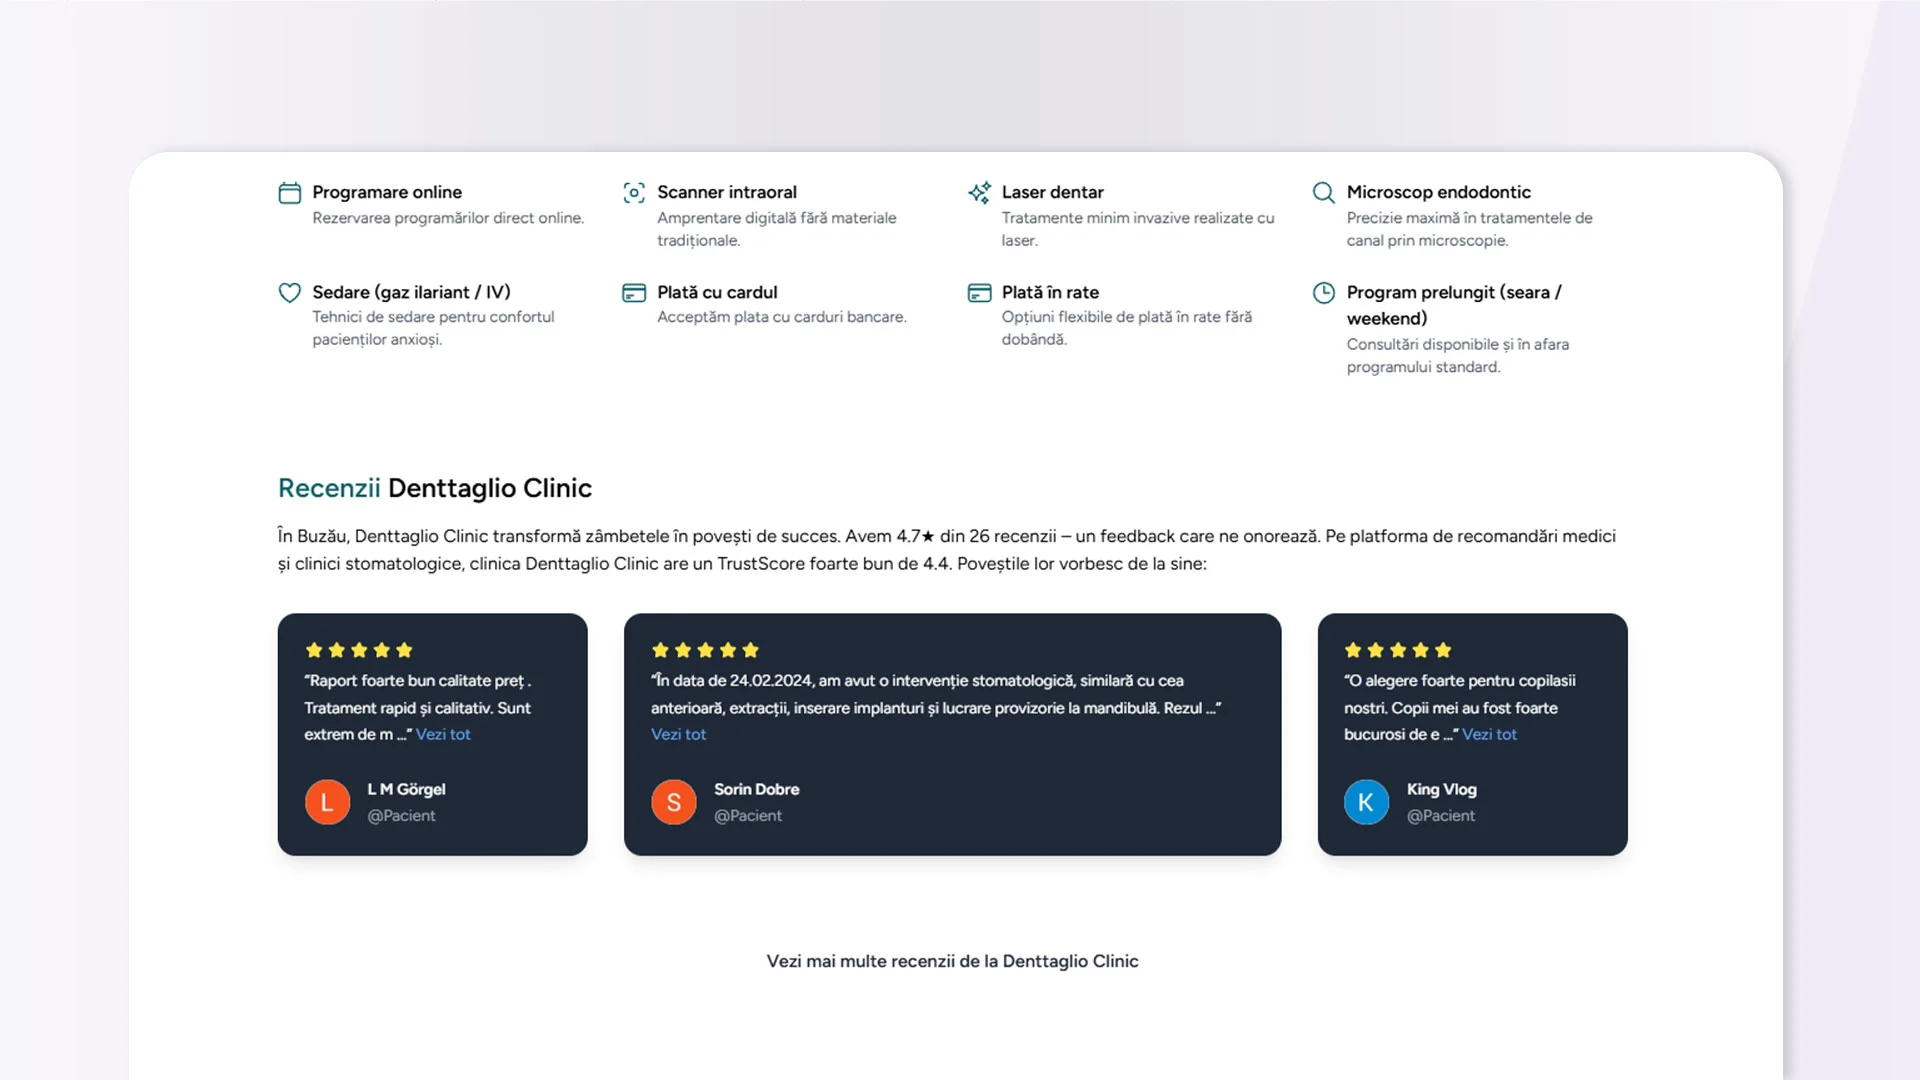Expand King Vlog's review with Vezi tot
The width and height of the screenshot is (1920, 1080).
pos(1489,735)
